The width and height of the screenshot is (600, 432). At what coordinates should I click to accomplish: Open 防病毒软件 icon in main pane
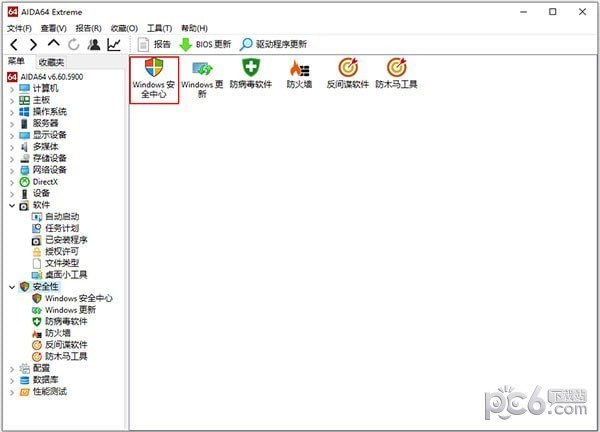pos(251,73)
